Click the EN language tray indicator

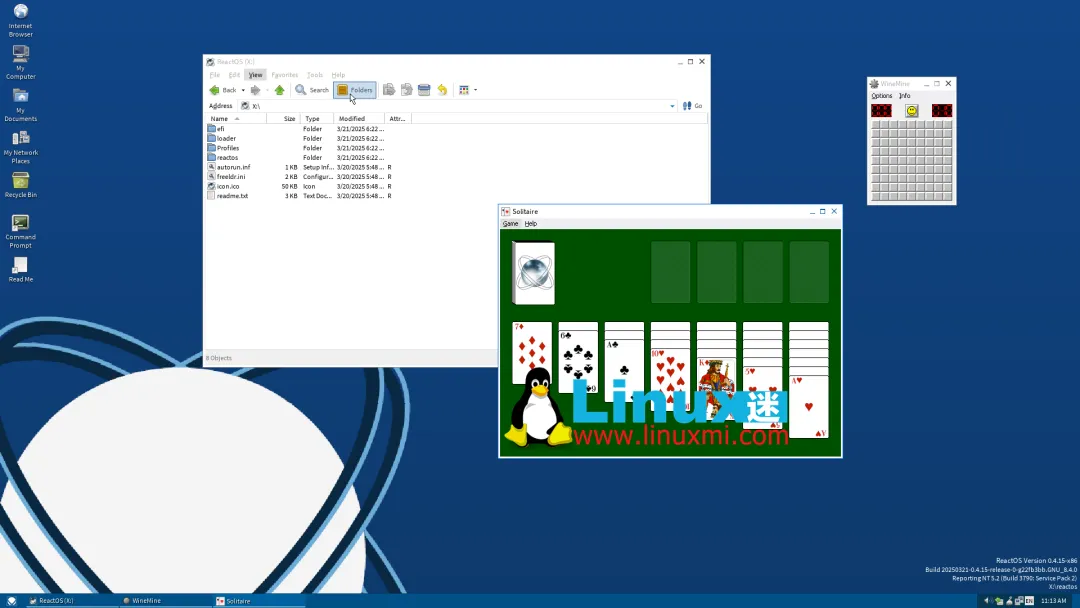pos(1029,600)
